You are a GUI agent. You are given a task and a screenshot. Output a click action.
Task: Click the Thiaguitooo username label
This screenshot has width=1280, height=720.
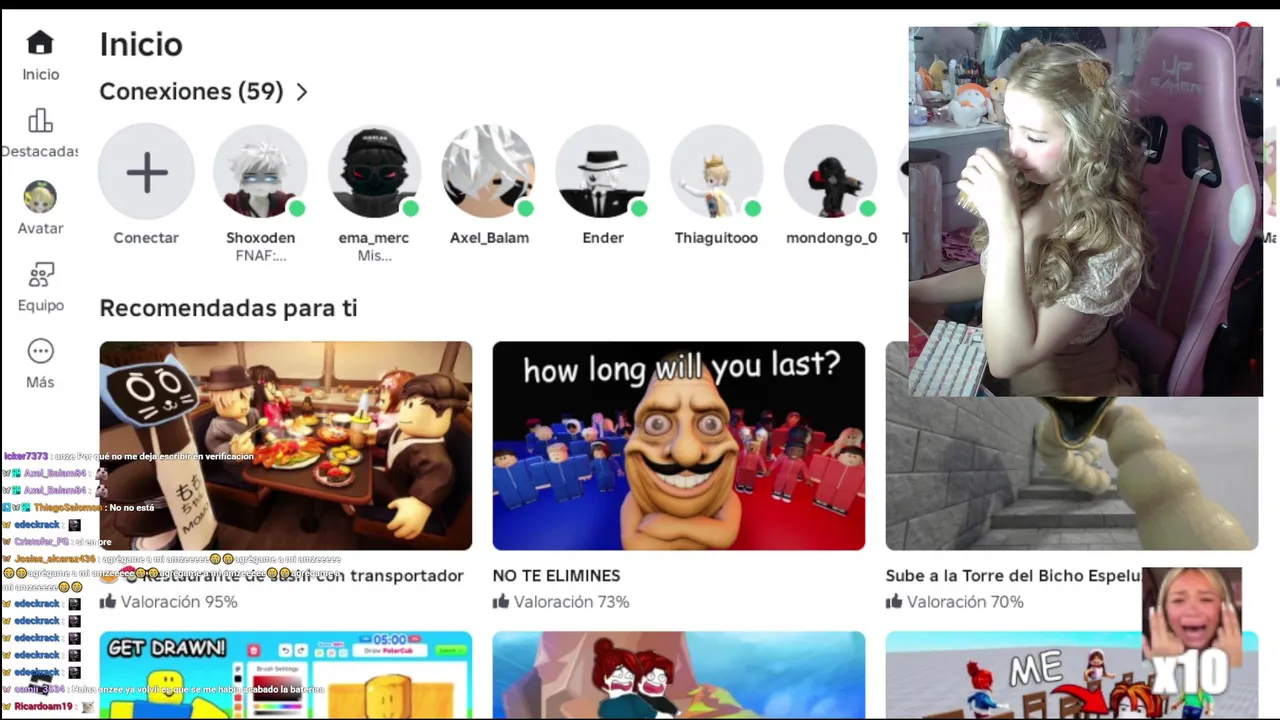(716, 238)
